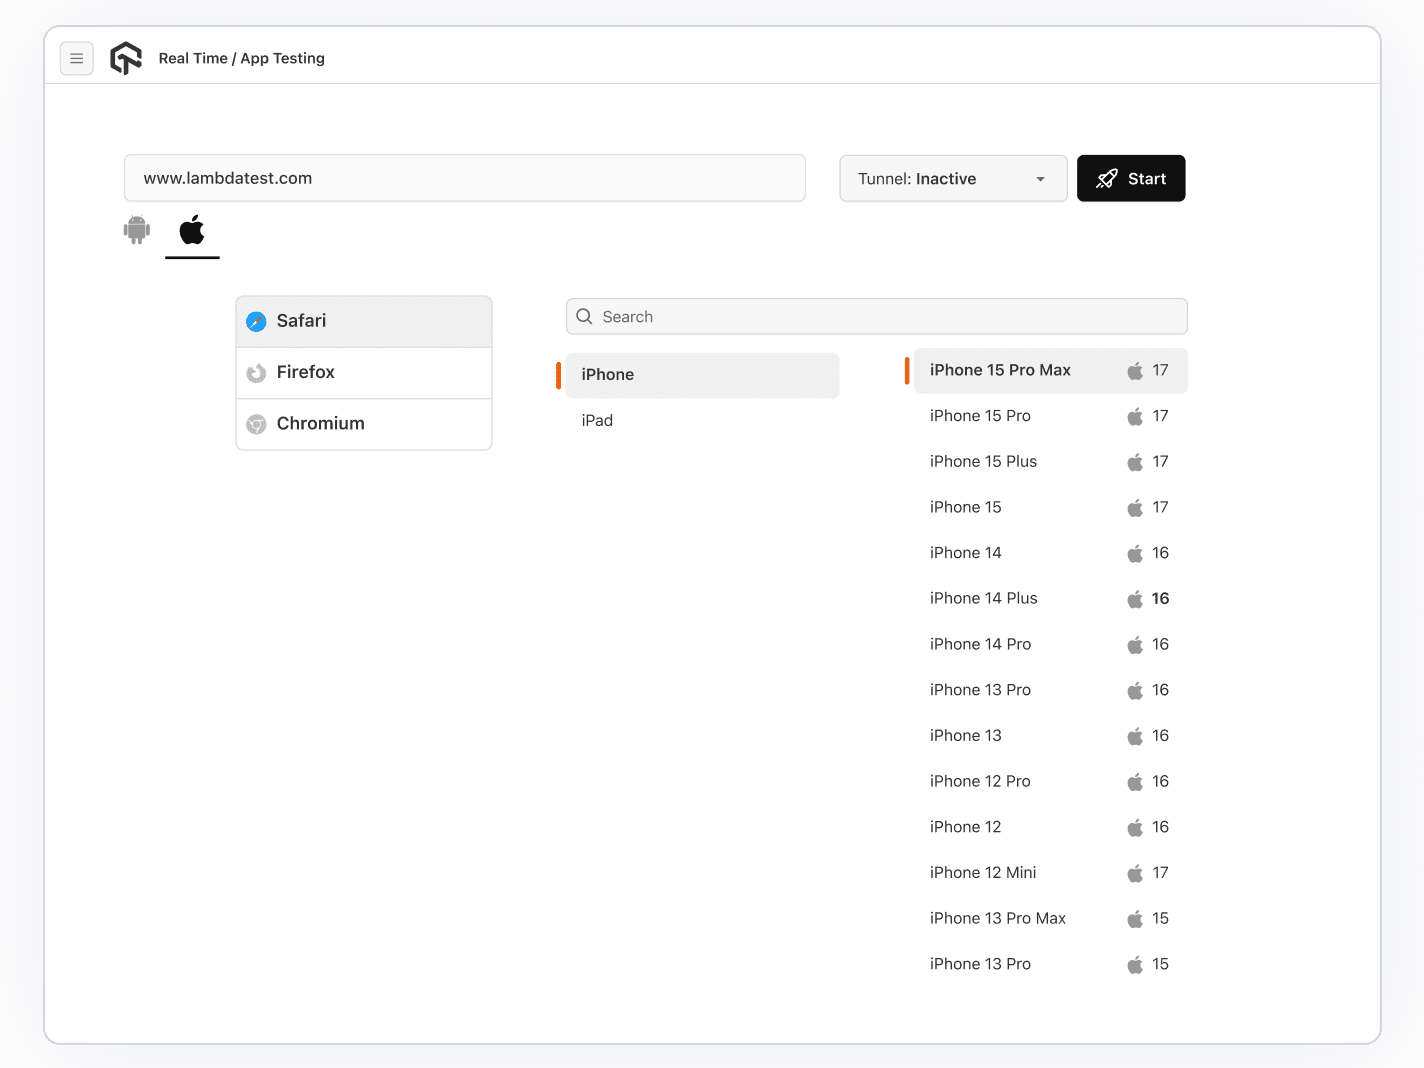Click the Tunnel dropdown arrow
Screen dimensions: 1424x1068
(1040, 180)
